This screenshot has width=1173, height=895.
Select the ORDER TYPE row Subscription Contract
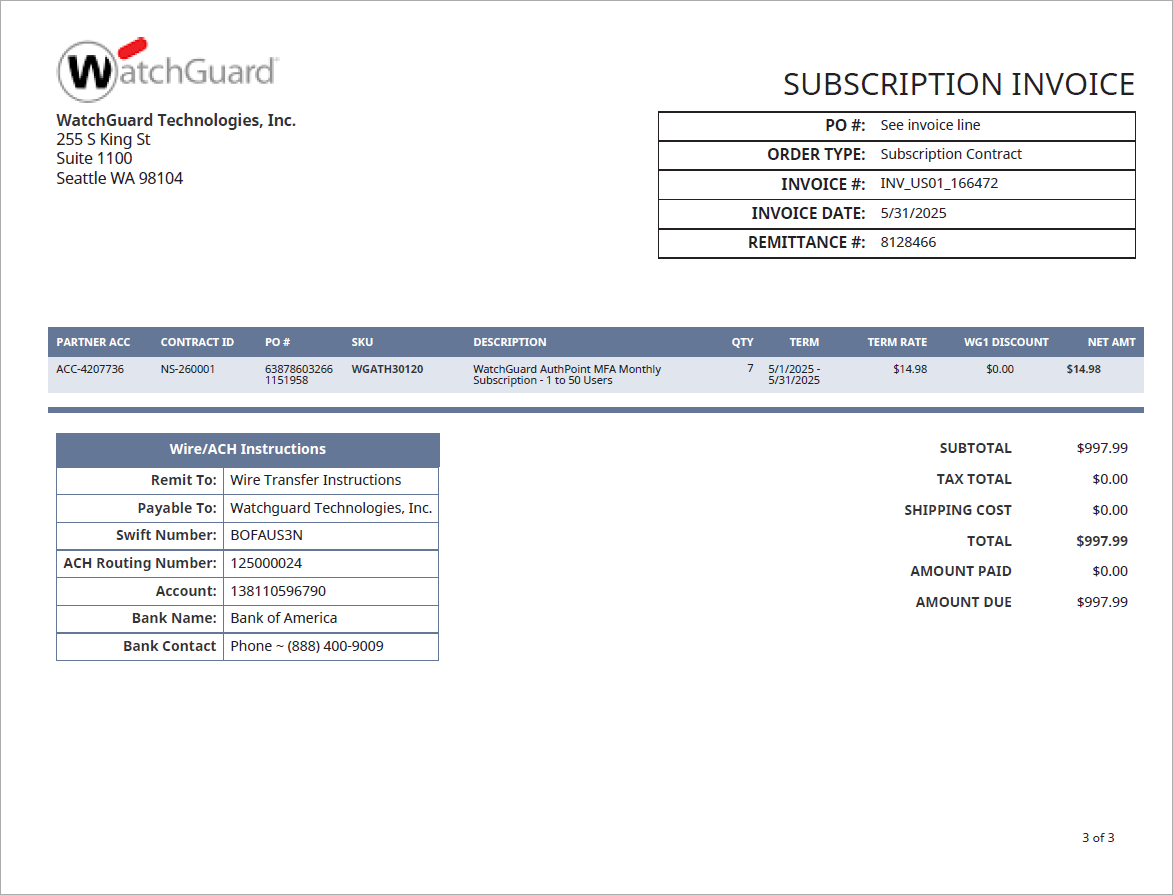tap(950, 154)
